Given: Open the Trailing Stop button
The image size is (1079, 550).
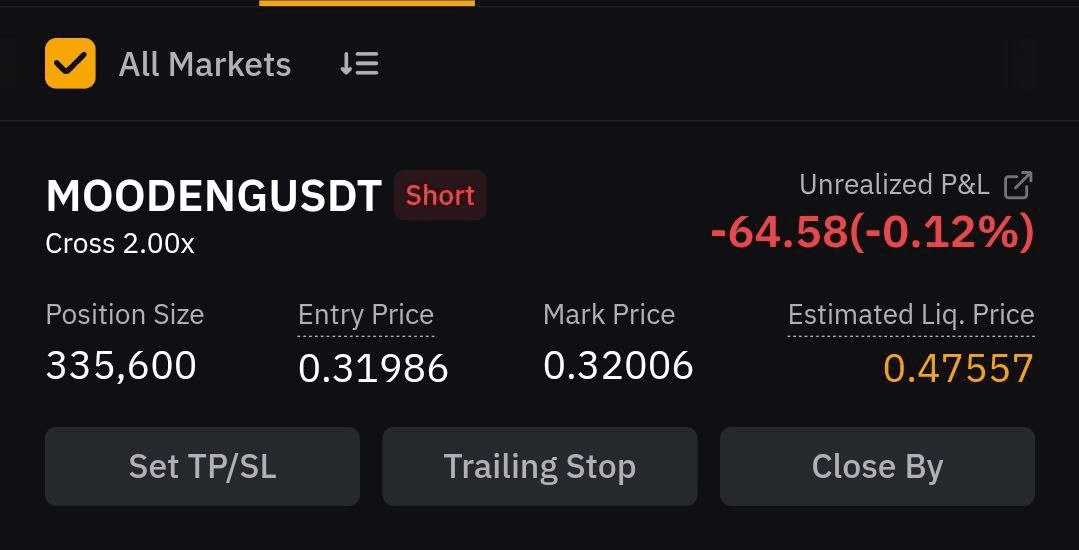Looking at the screenshot, I should 540,467.
